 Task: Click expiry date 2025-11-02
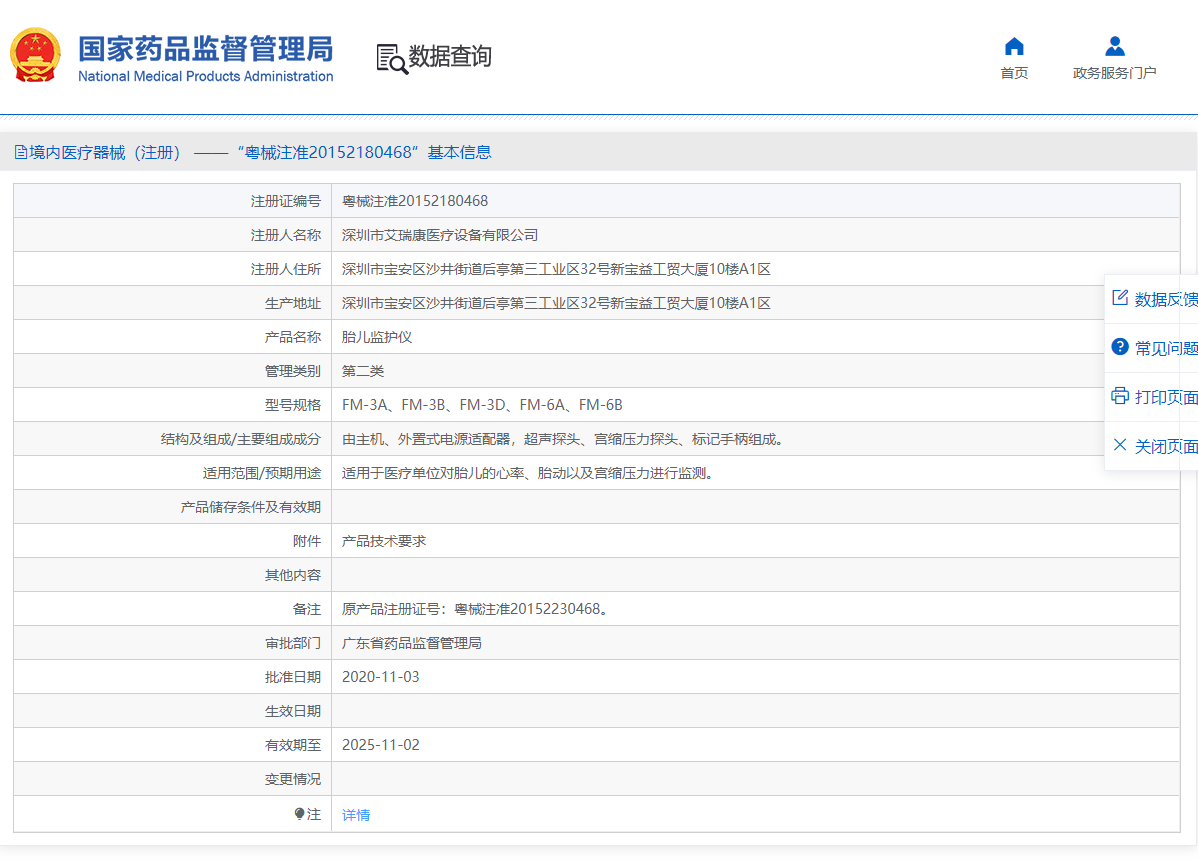click(380, 745)
